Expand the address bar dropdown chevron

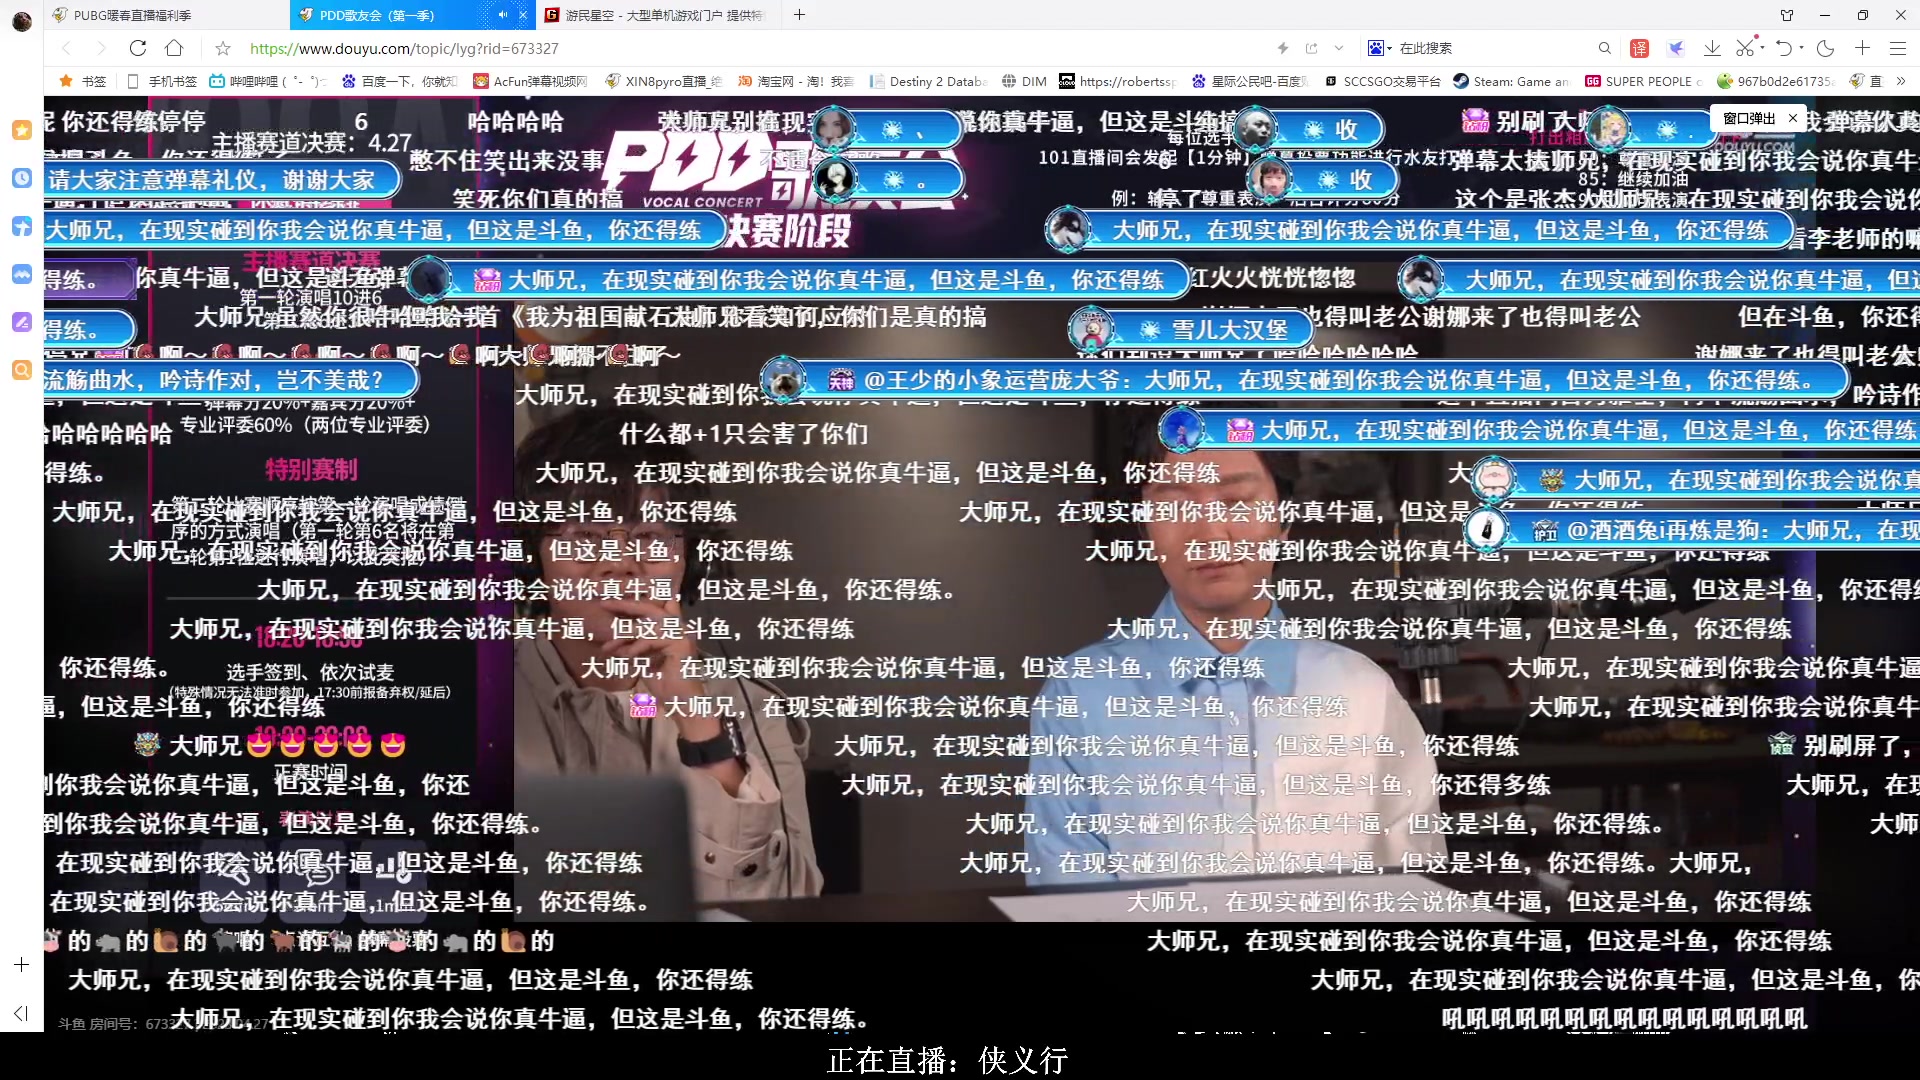[x=1339, y=48]
